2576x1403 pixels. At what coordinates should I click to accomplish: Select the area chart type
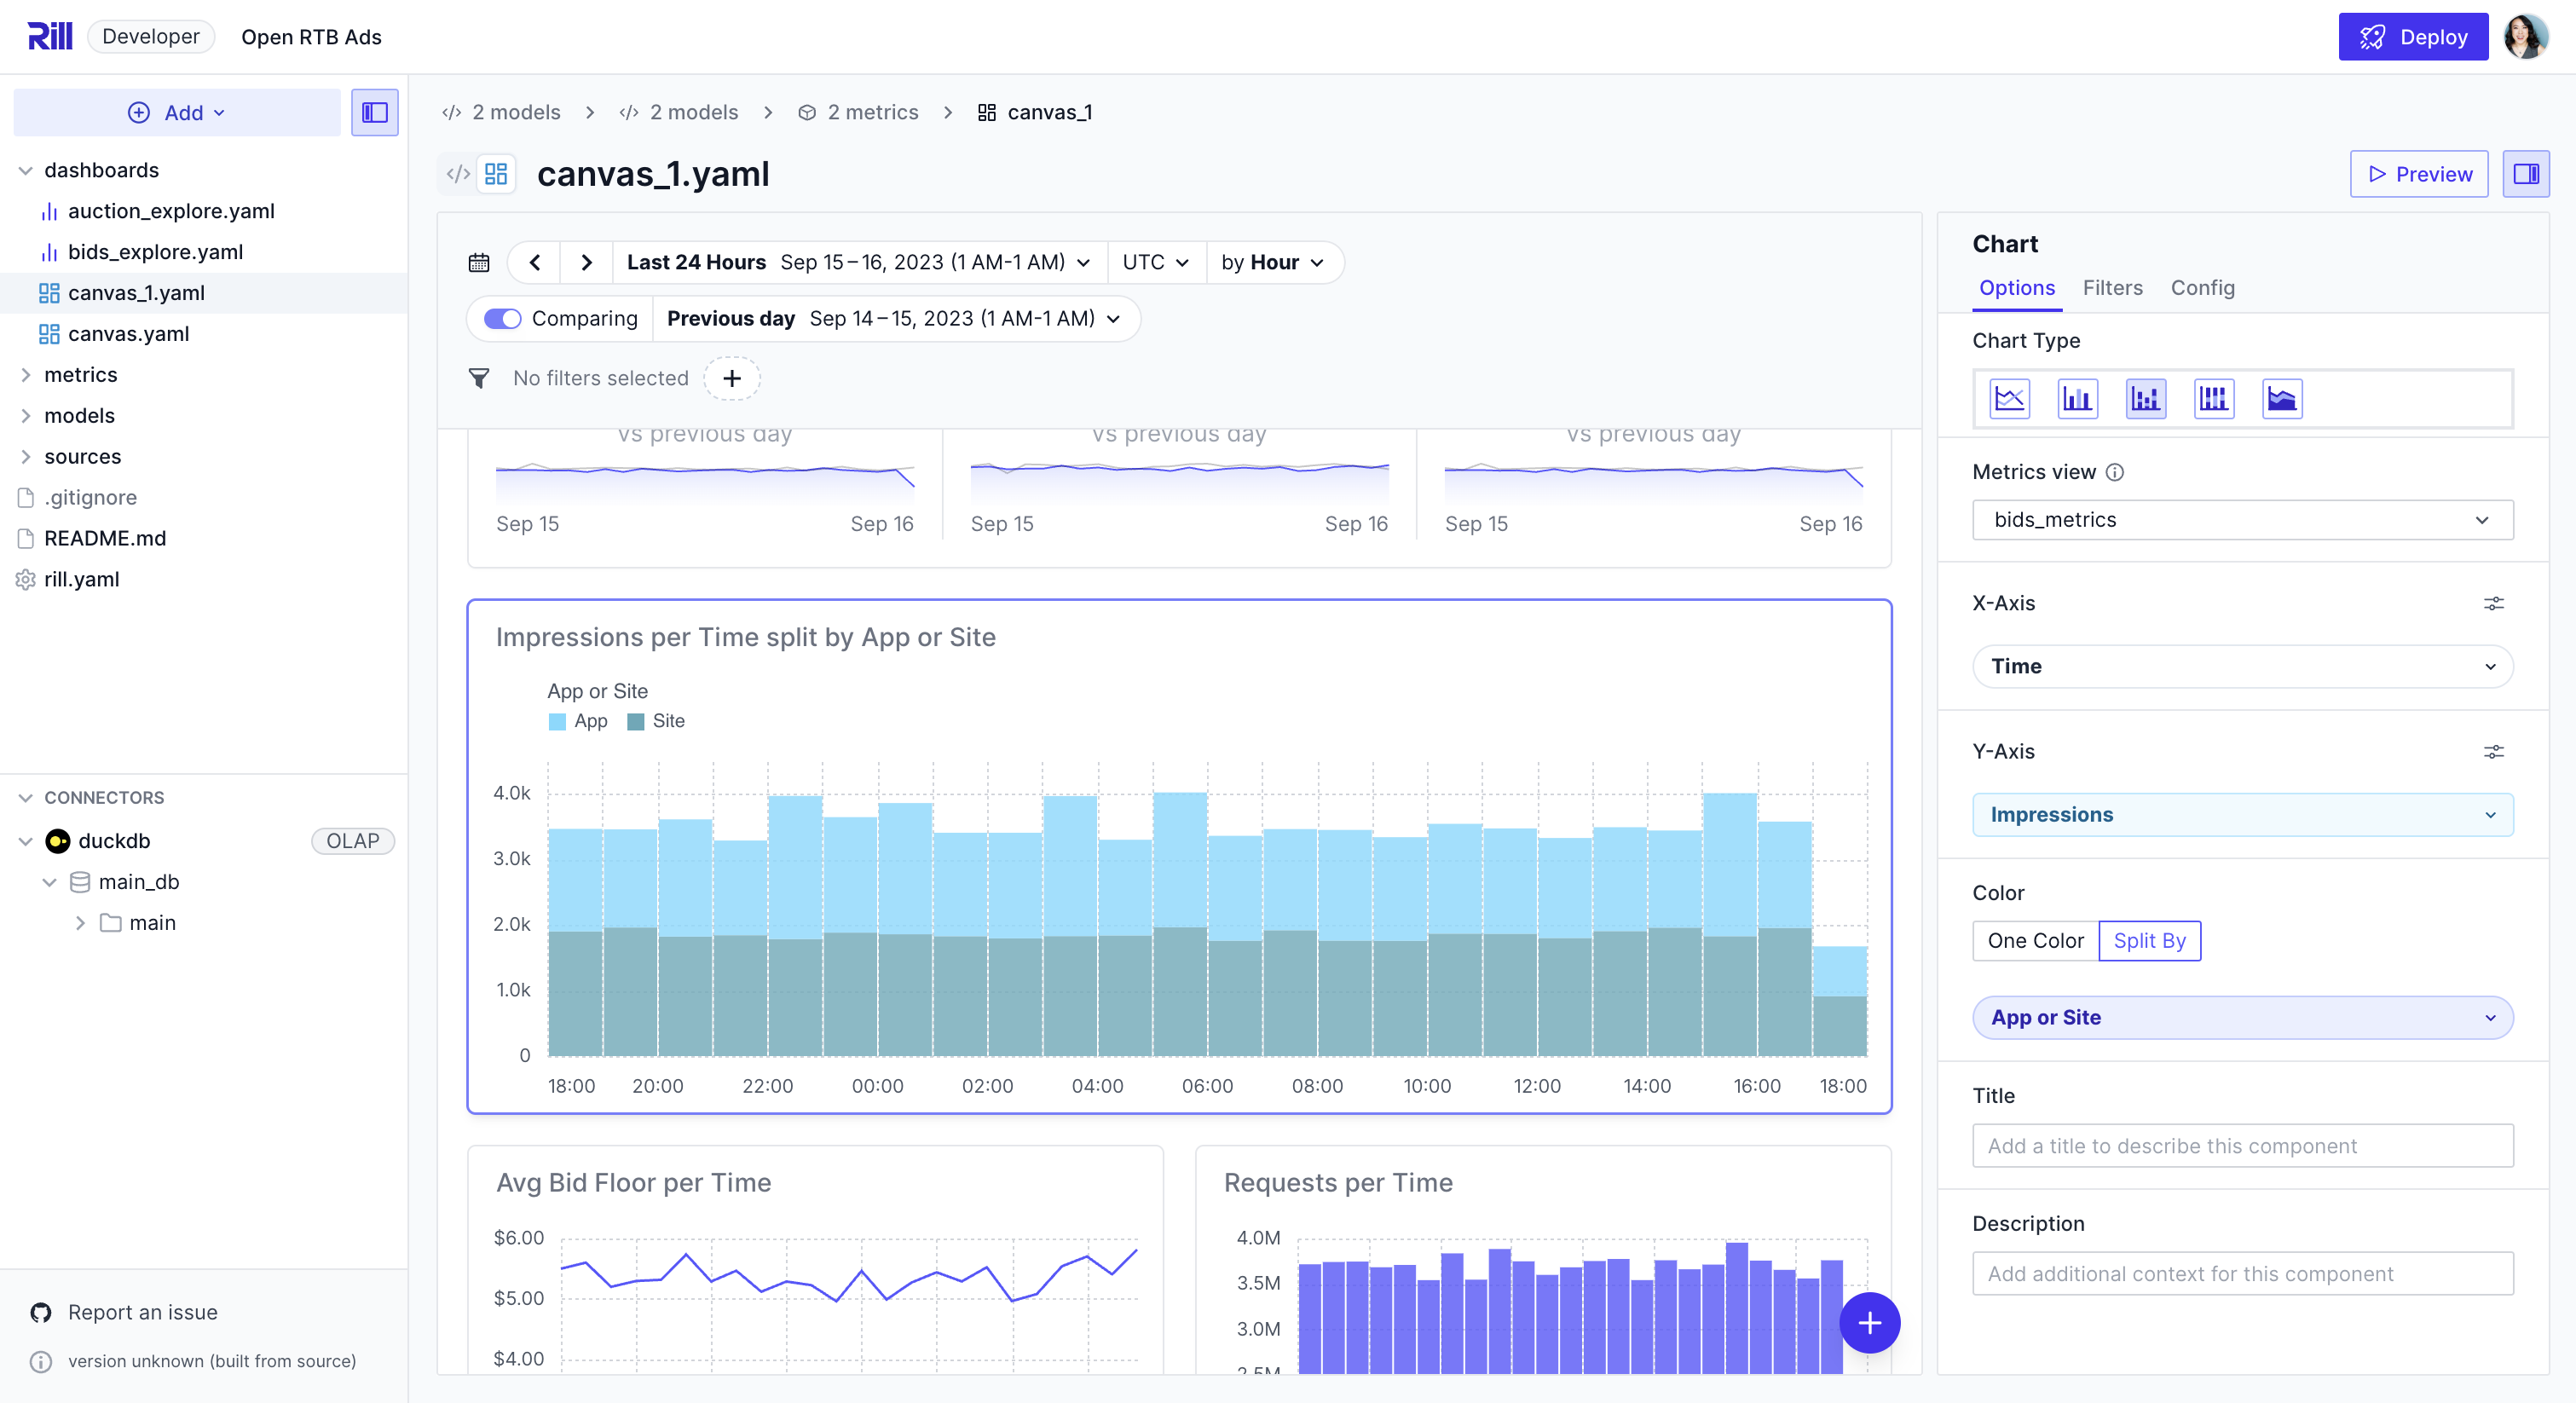2282,398
